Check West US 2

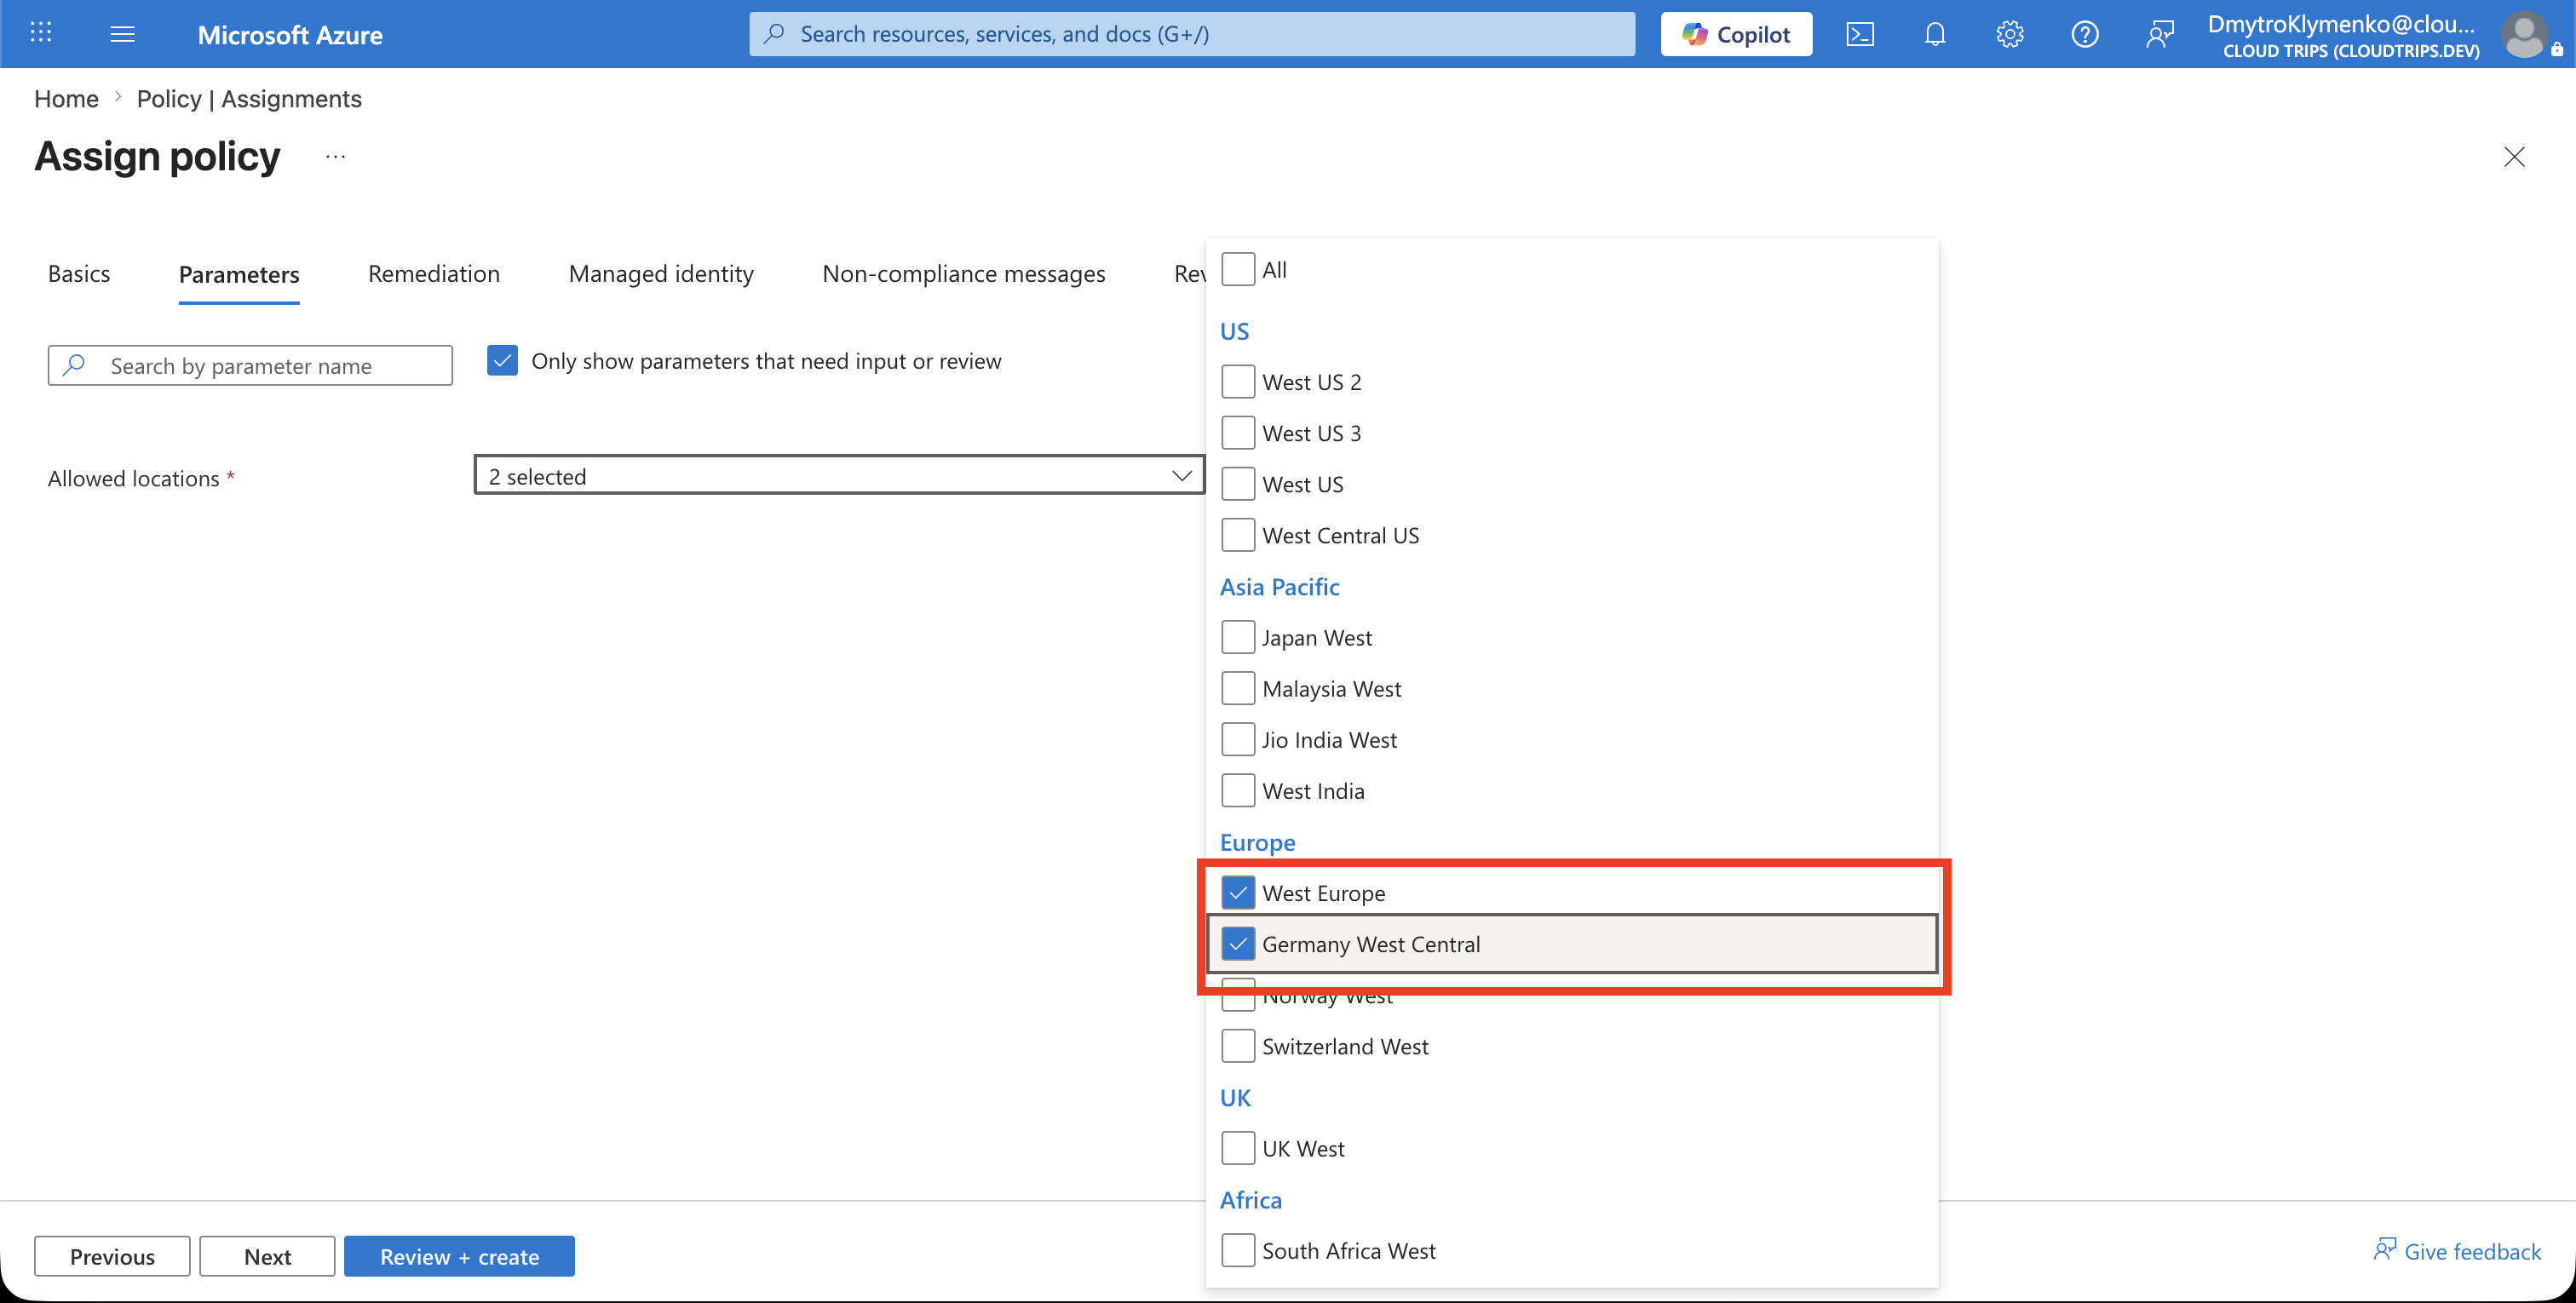(x=1238, y=382)
